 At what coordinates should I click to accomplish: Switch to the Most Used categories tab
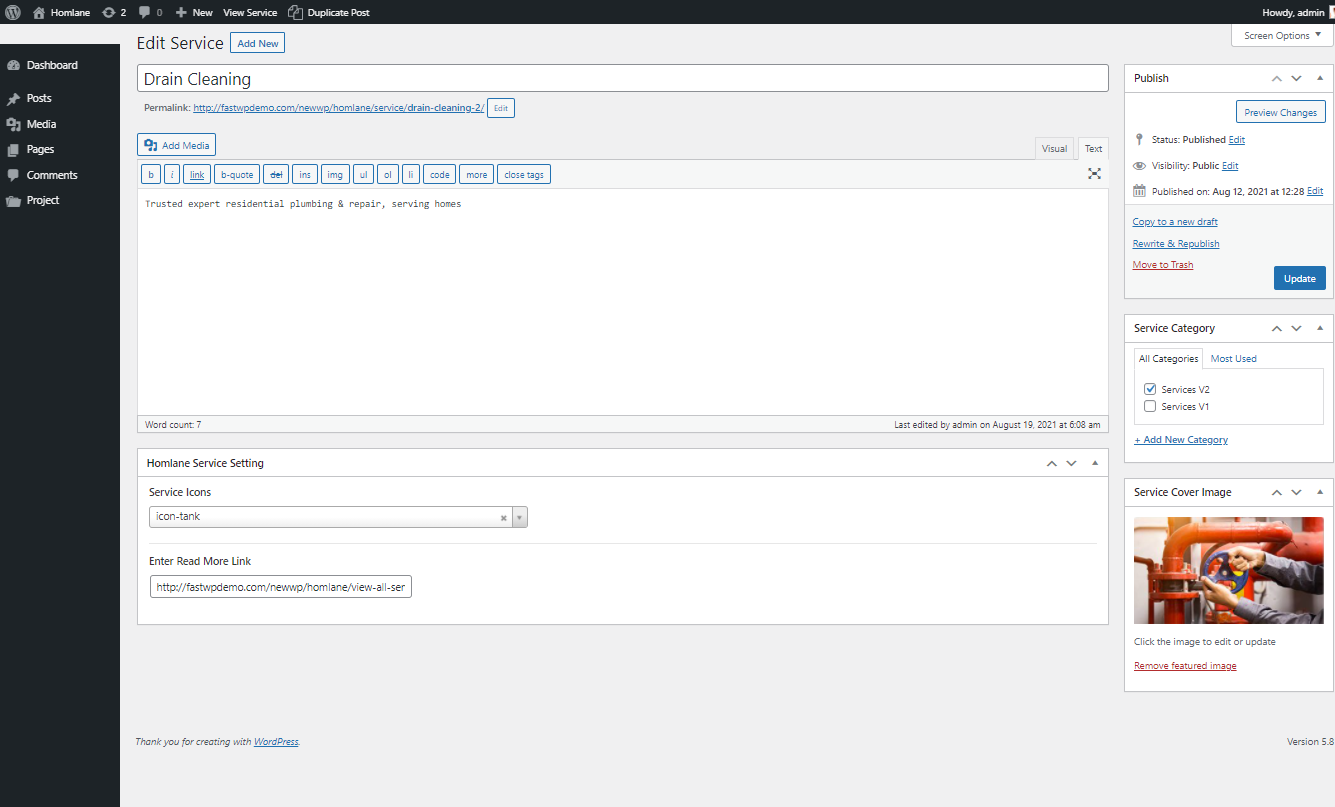[1233, 358]
